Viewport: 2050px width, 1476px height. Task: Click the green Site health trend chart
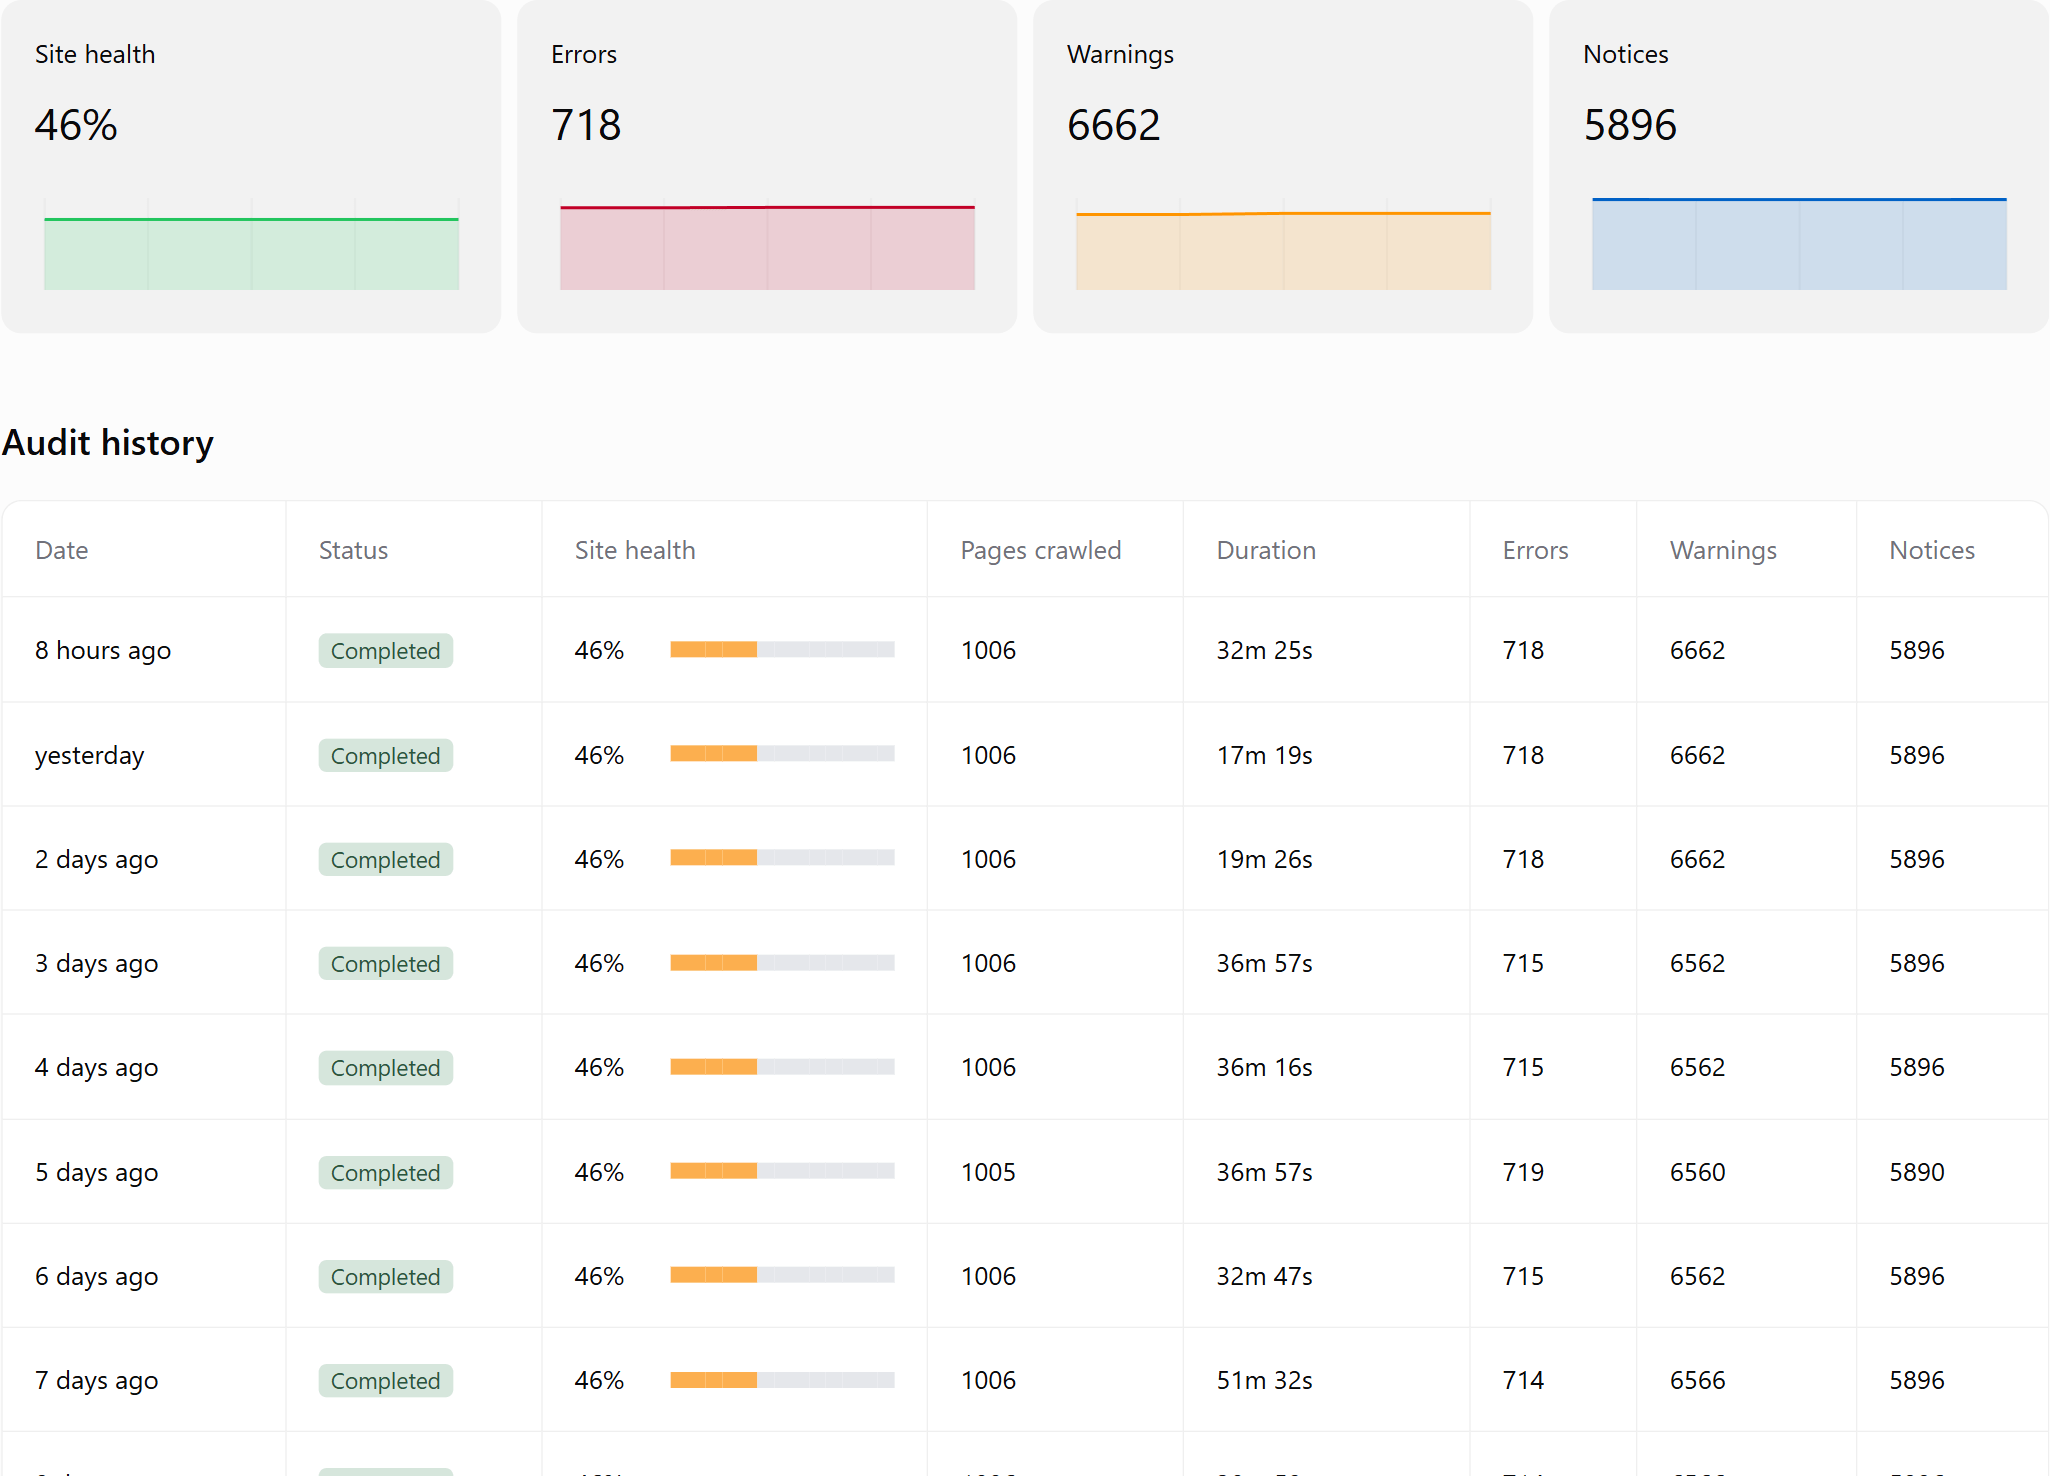(x=251, y=245)
